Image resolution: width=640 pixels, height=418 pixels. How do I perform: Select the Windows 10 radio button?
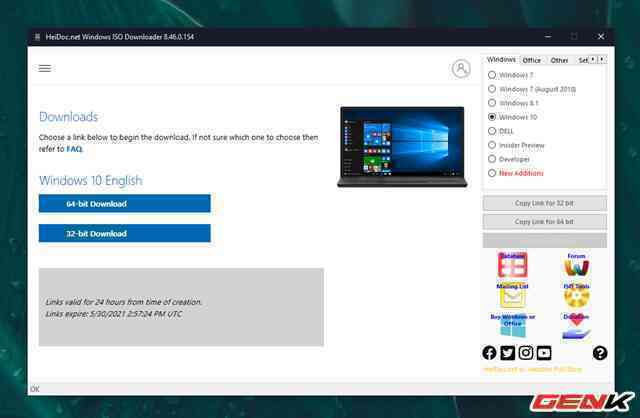pyautogui.click(x=492, y=117)
